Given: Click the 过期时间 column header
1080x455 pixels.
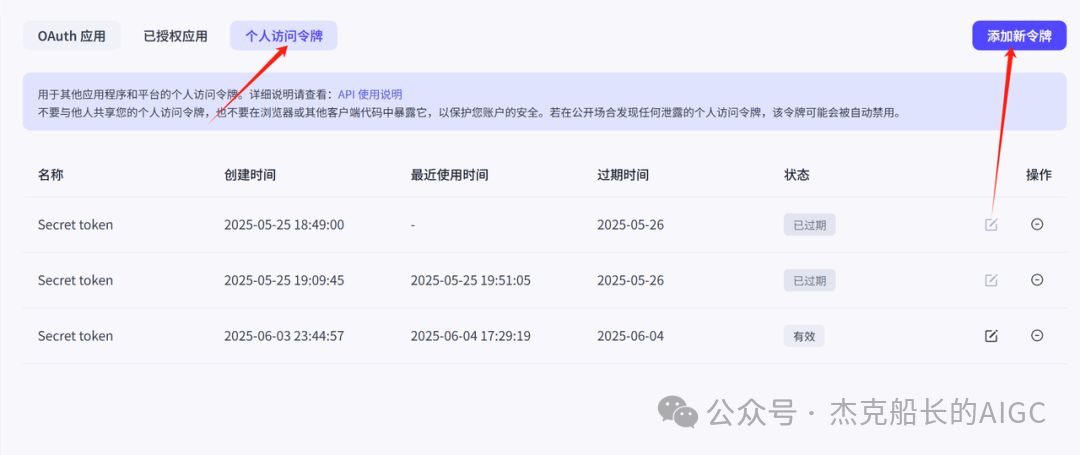Looking at the screenshot, I should pyautogui.click(x=623, y=175).
